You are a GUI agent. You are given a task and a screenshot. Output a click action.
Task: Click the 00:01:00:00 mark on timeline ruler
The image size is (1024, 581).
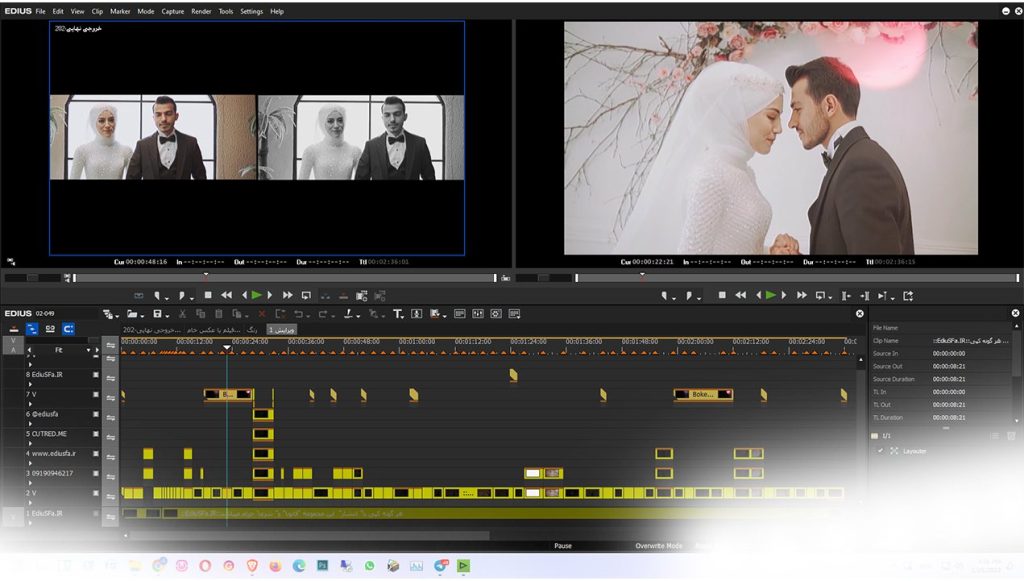417,341
